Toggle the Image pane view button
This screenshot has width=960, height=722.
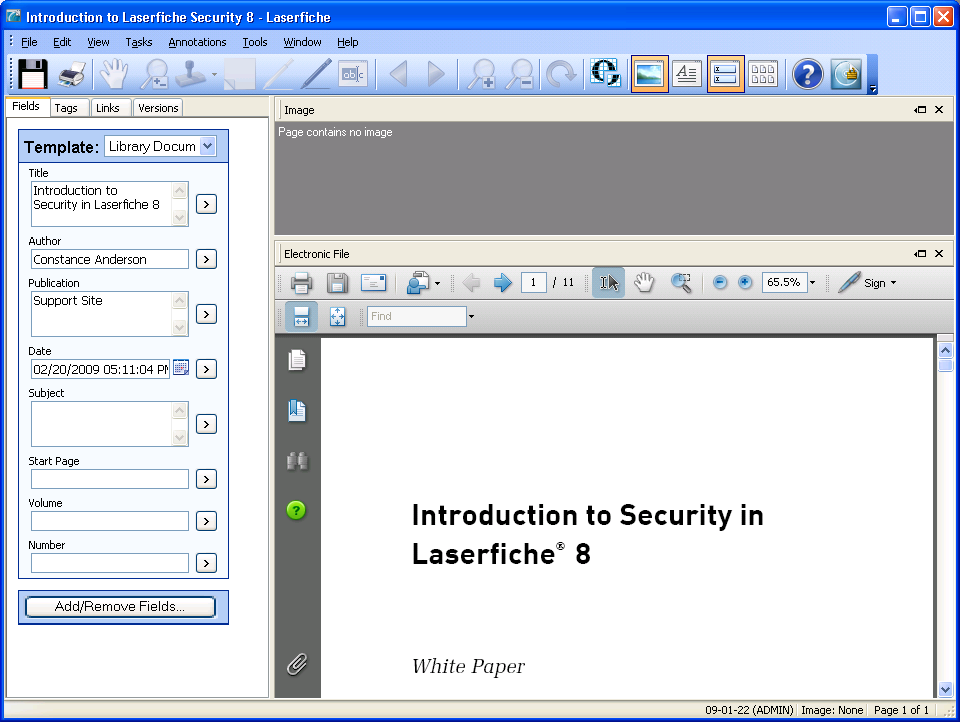pos(649,75)
